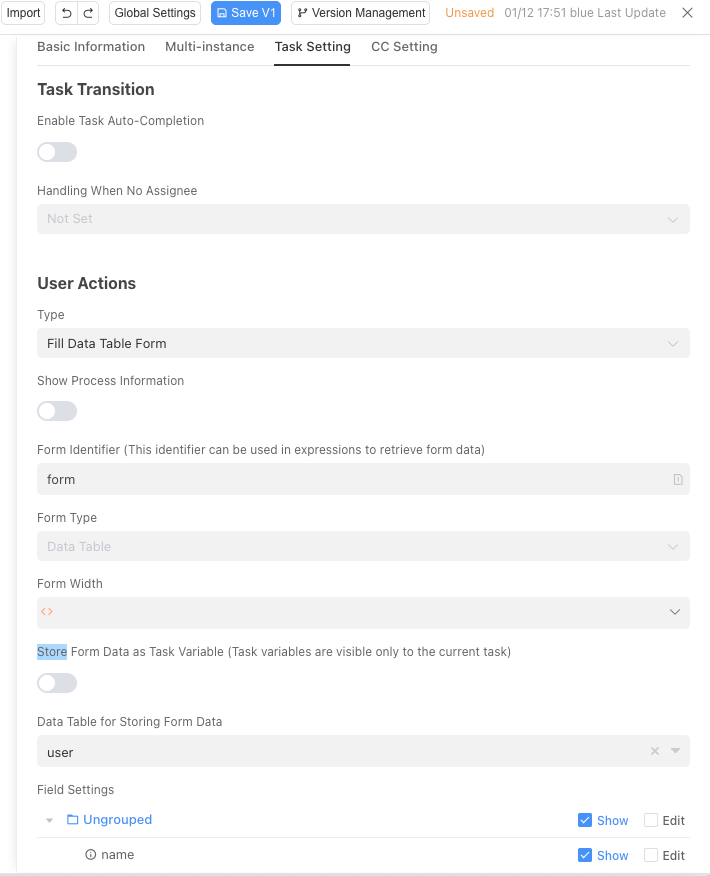
Task: Expand the Form Width dropdown
Action: 674,612
